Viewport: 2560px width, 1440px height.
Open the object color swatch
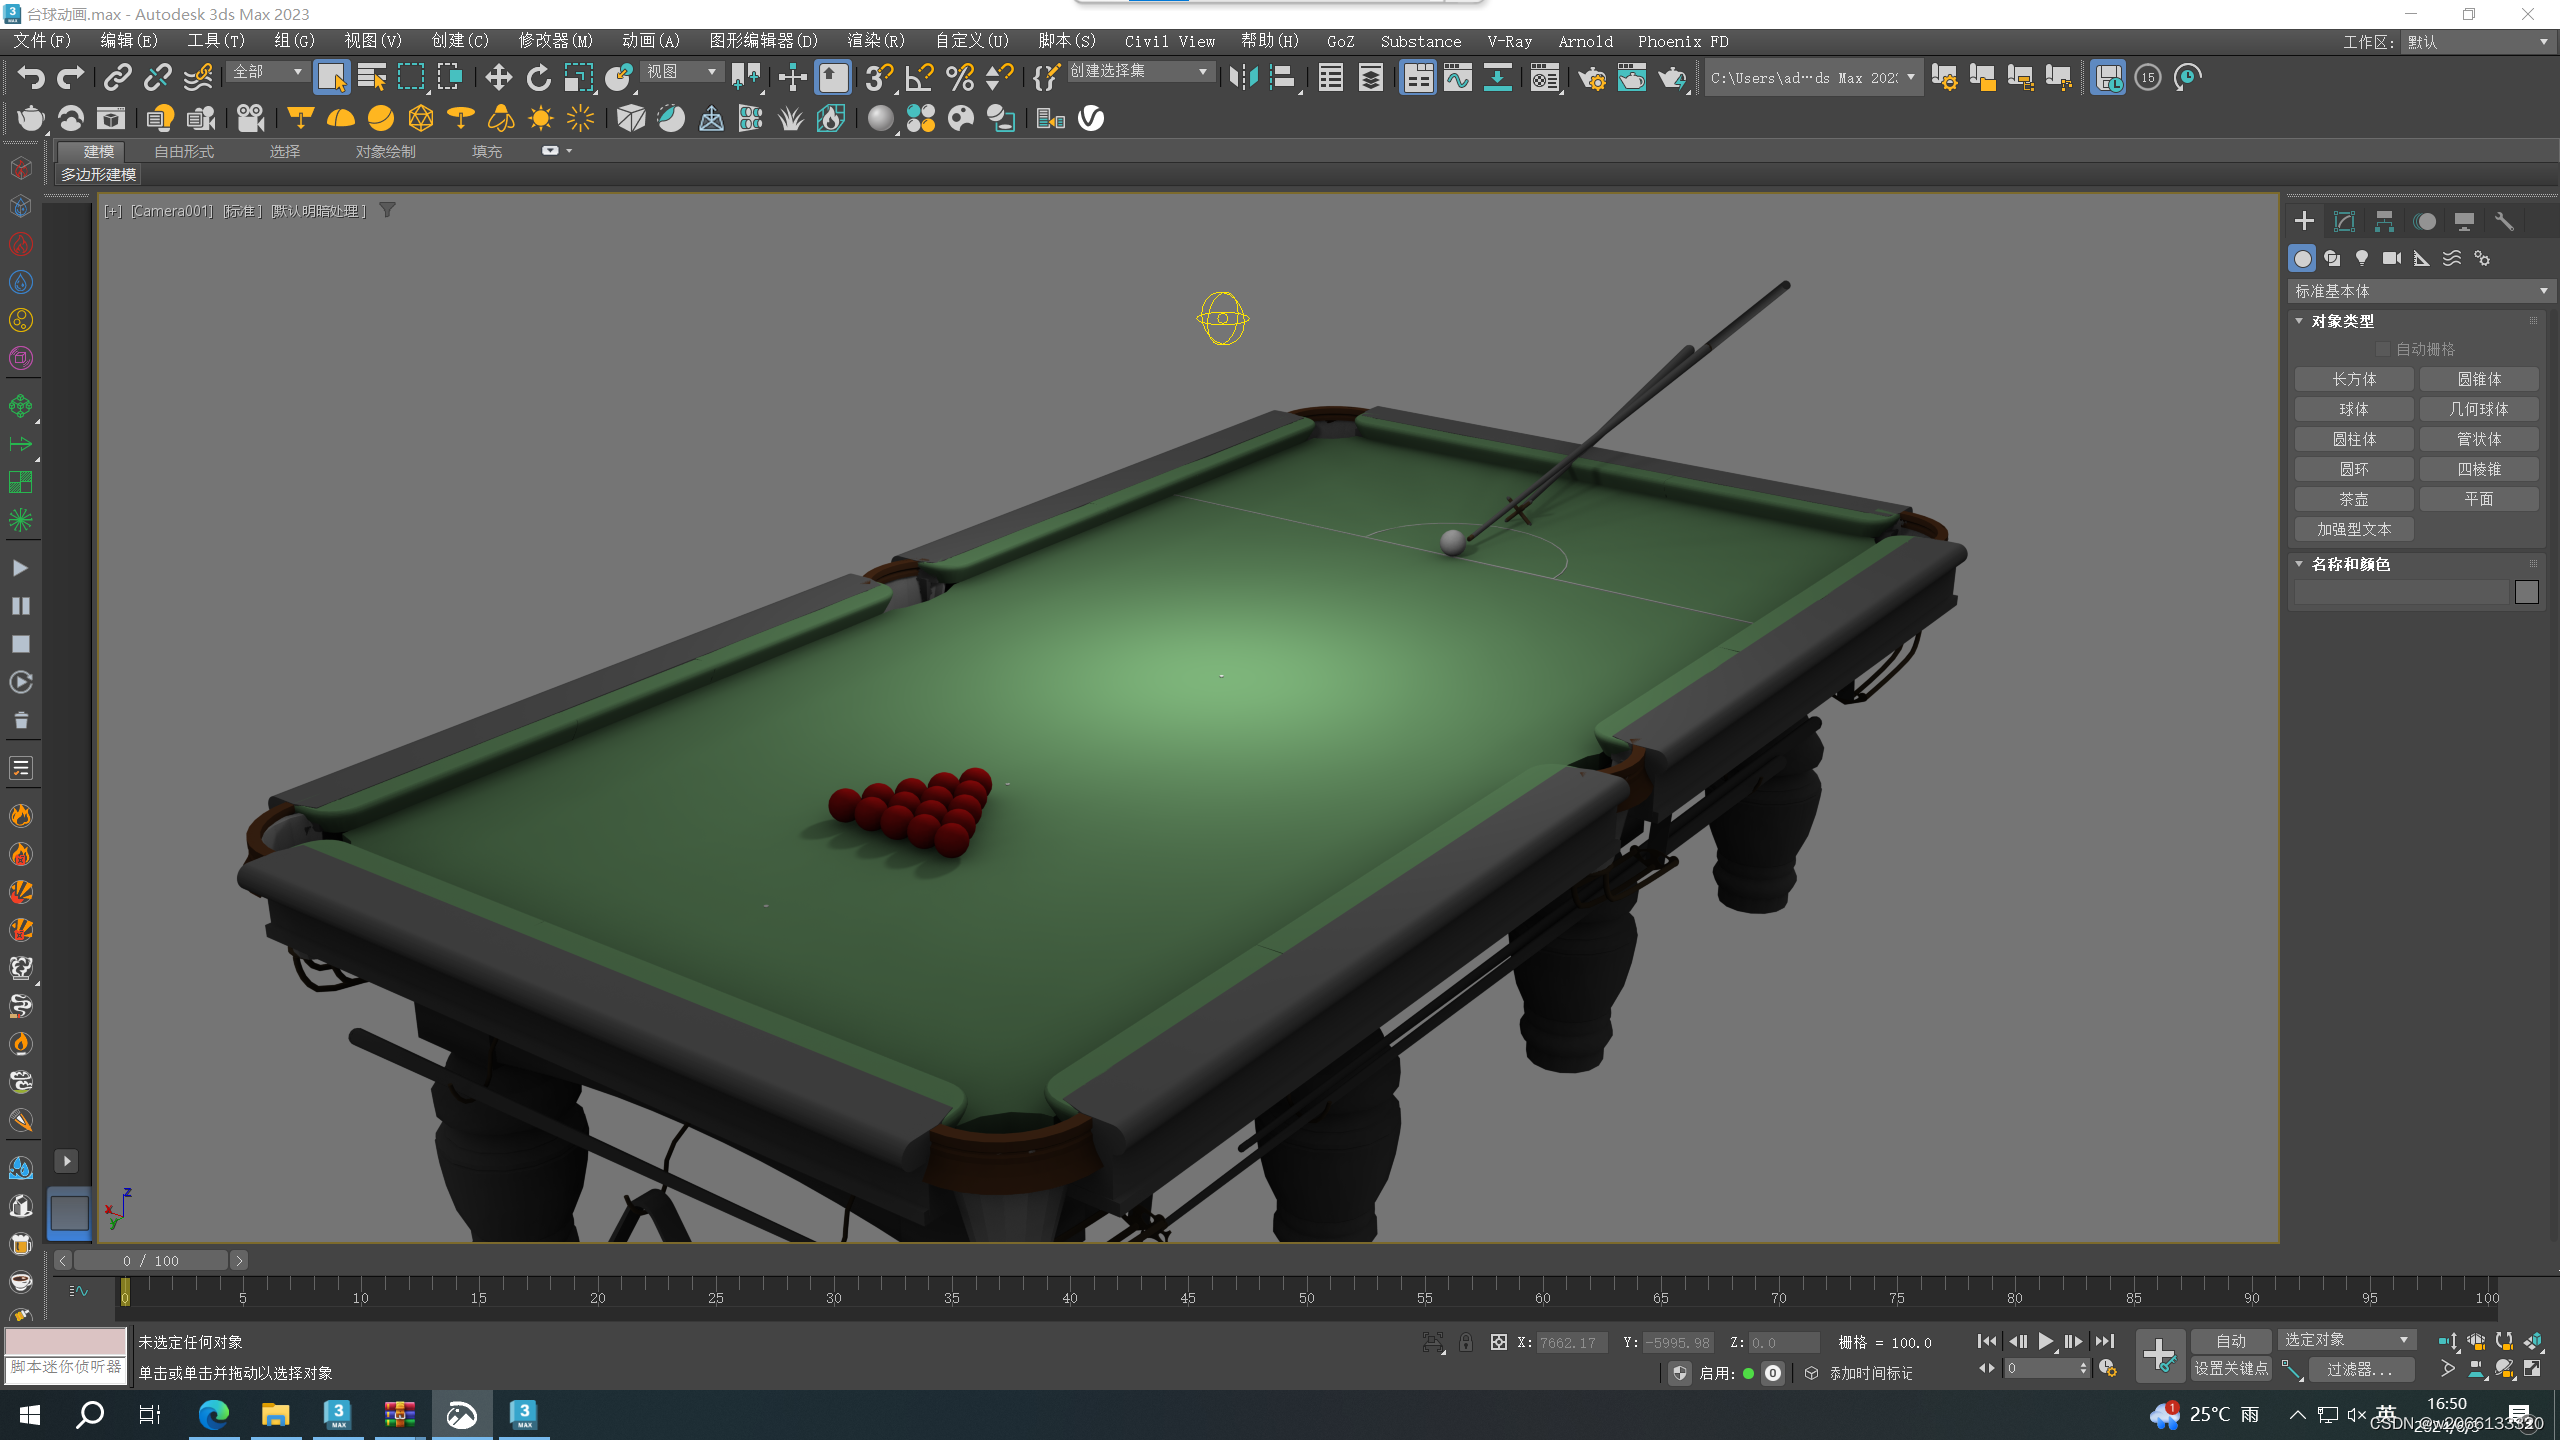coord(2526,592)
